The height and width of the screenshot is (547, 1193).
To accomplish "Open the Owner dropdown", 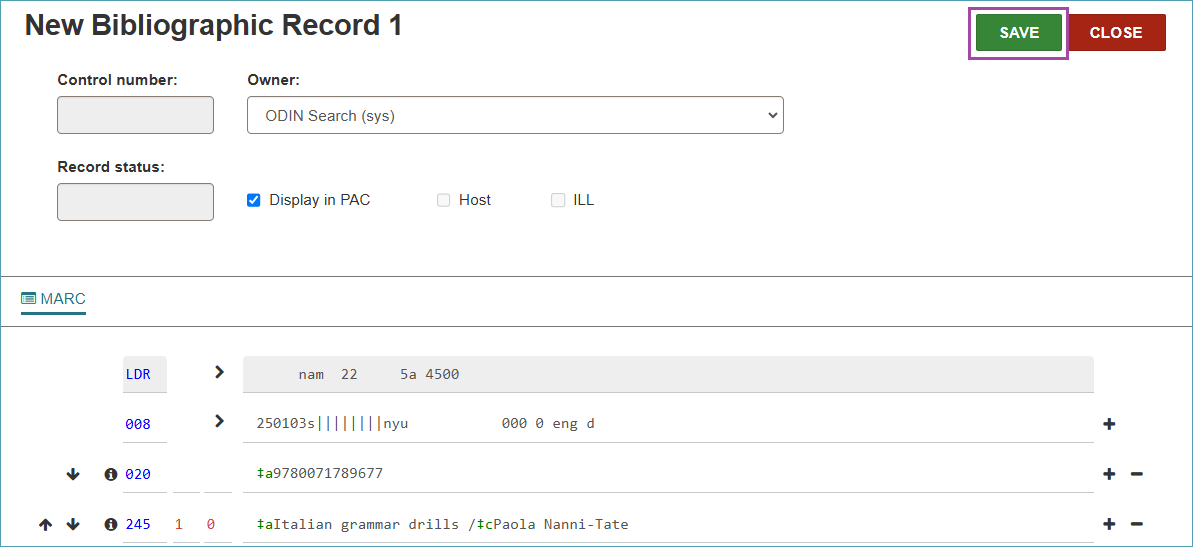I will click(515, 115).
